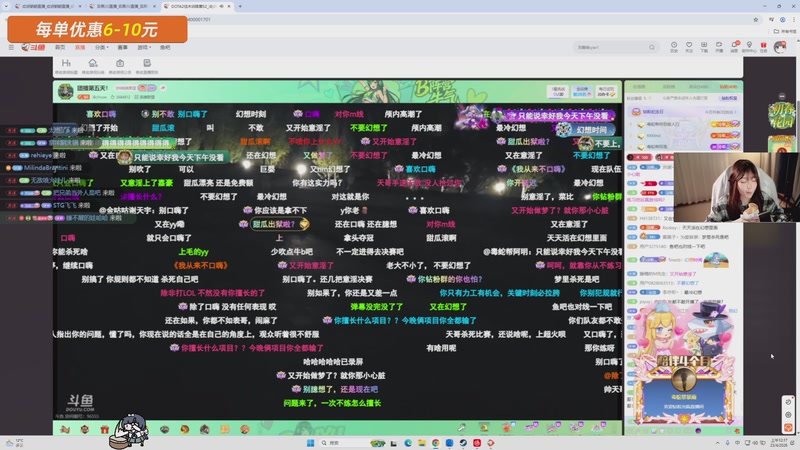Screen dimensions: 800x450
Task: Bookmark this page with the star icon
Action: tap(756, 19)
